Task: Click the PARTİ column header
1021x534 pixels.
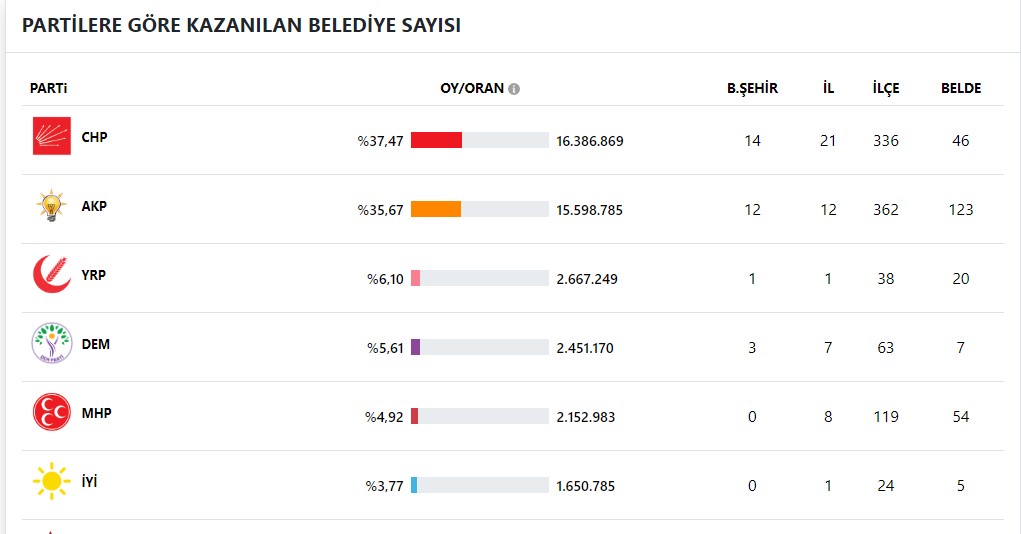Action: [48, 88]
